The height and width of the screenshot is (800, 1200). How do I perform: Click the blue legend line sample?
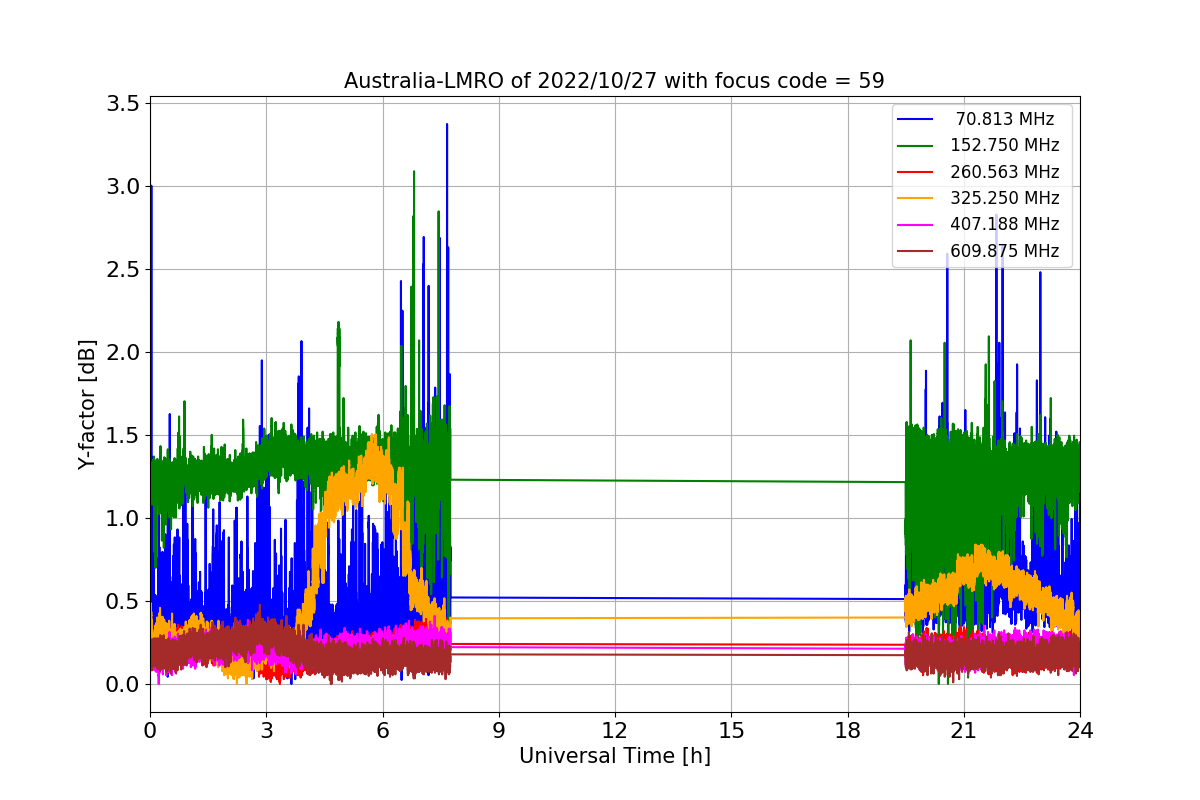tap(916, 119)
